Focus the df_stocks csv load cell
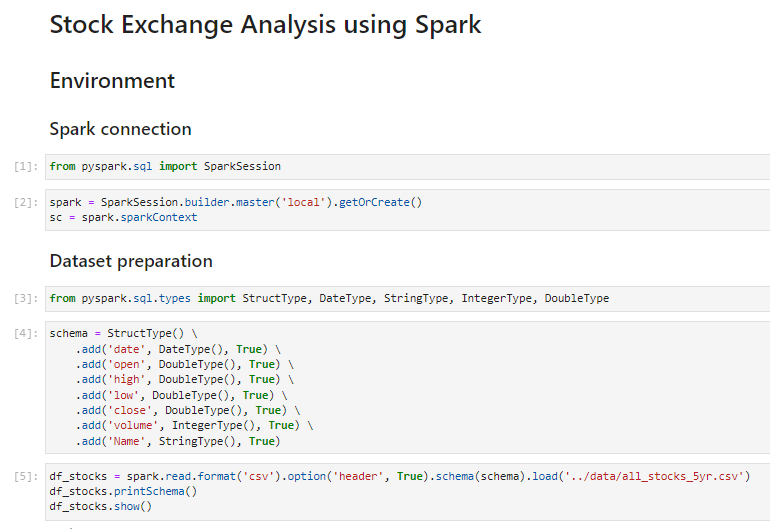This screenshot has height=529, width=770. coord(408,492)
